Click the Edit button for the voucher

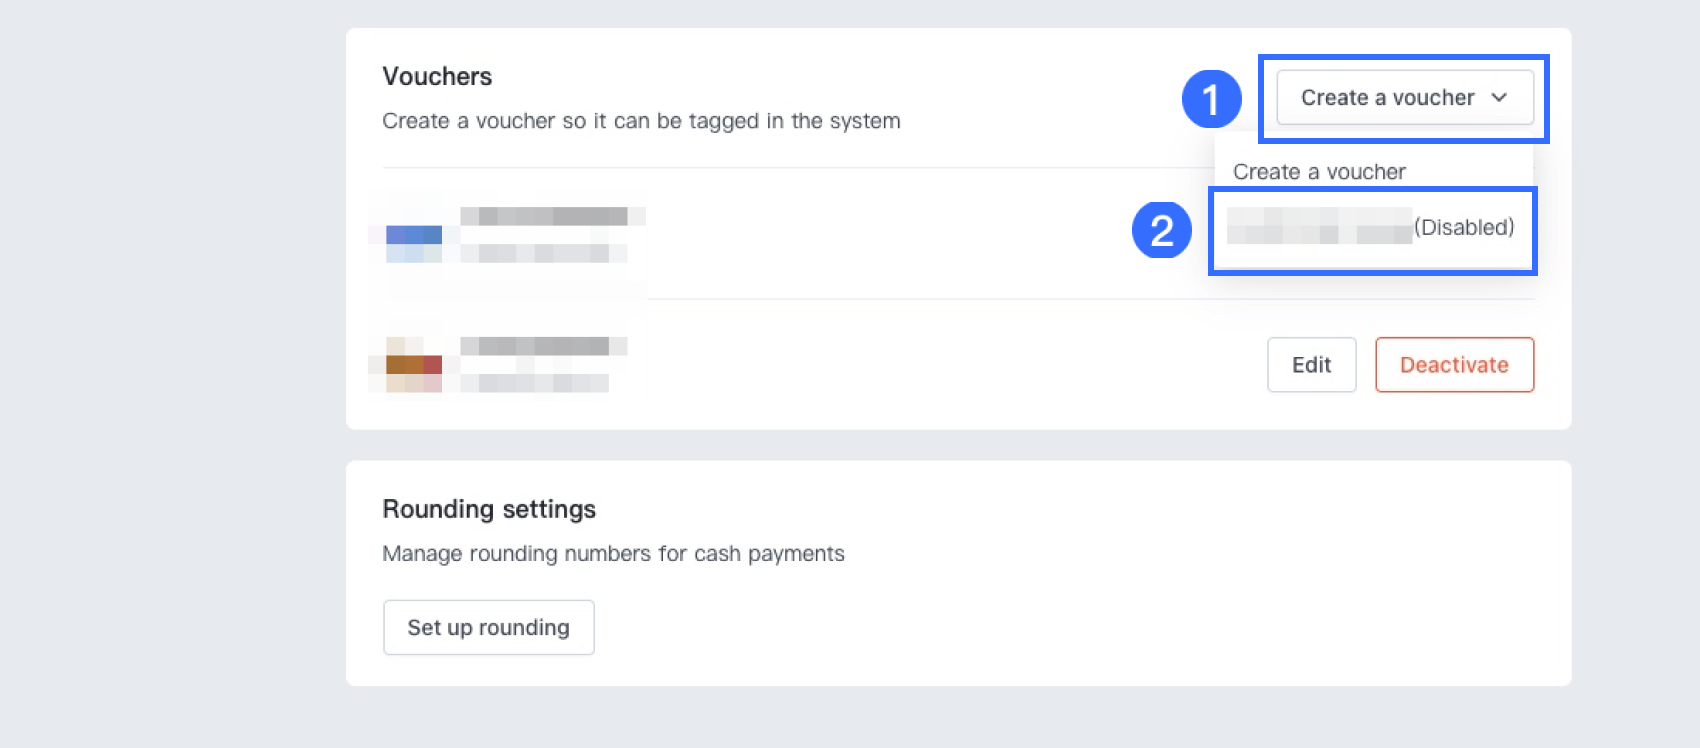click(x=1311, y=365)
